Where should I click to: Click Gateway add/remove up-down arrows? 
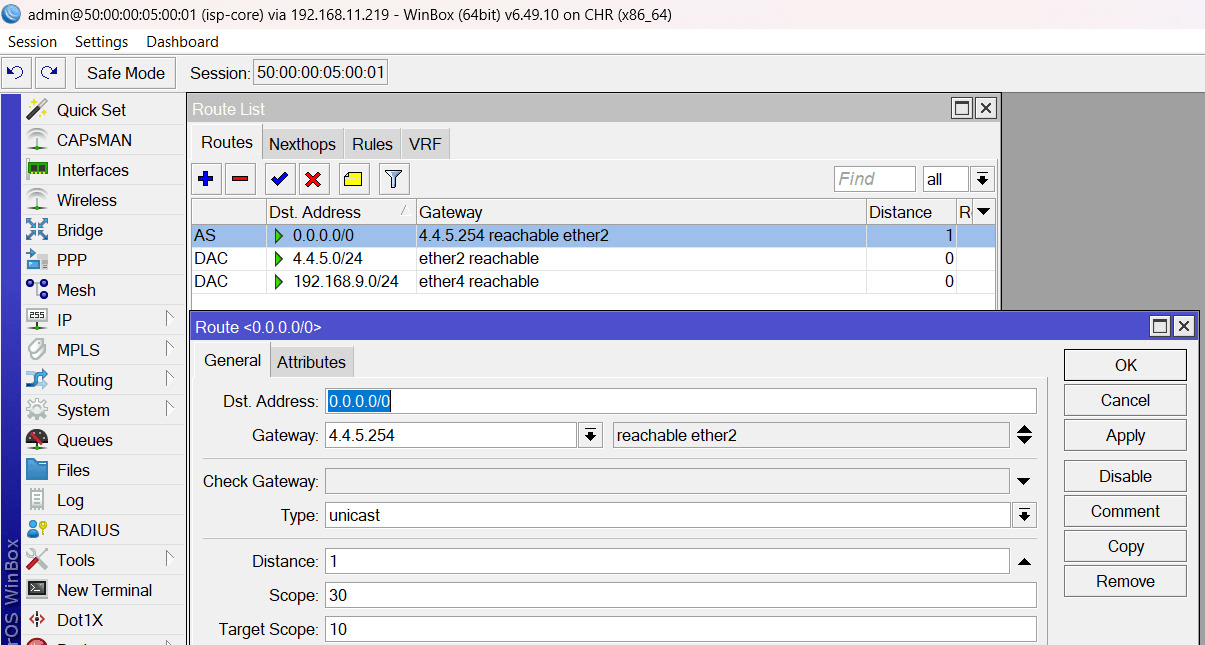[1024, 435]
